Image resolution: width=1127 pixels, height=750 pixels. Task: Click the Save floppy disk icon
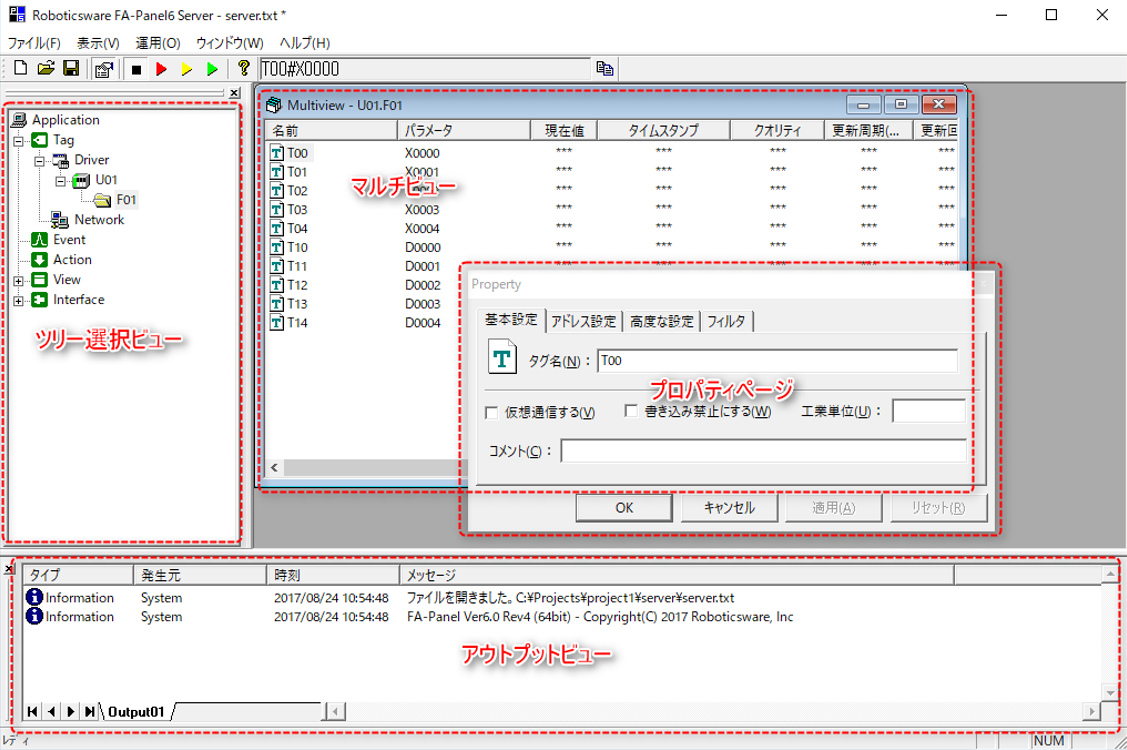(x=71, y=69)
